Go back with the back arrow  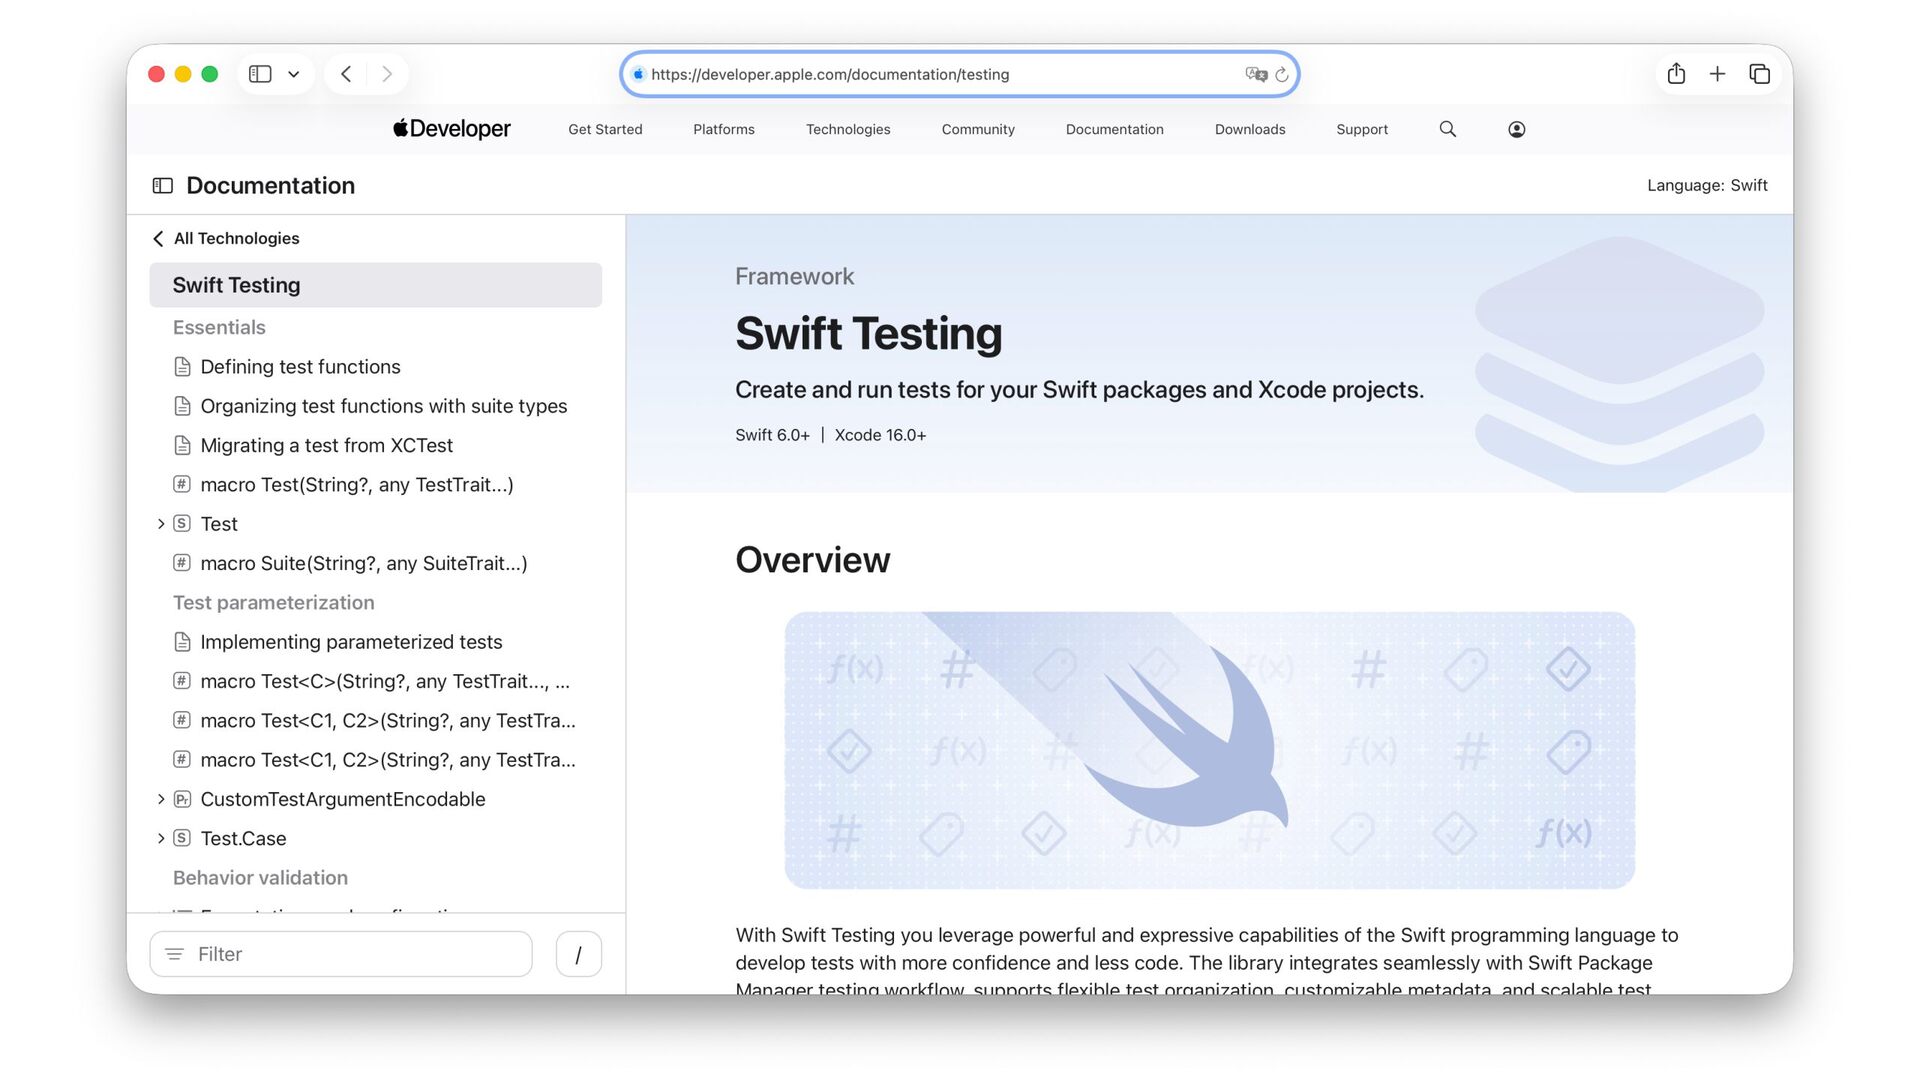pos(346,74)
